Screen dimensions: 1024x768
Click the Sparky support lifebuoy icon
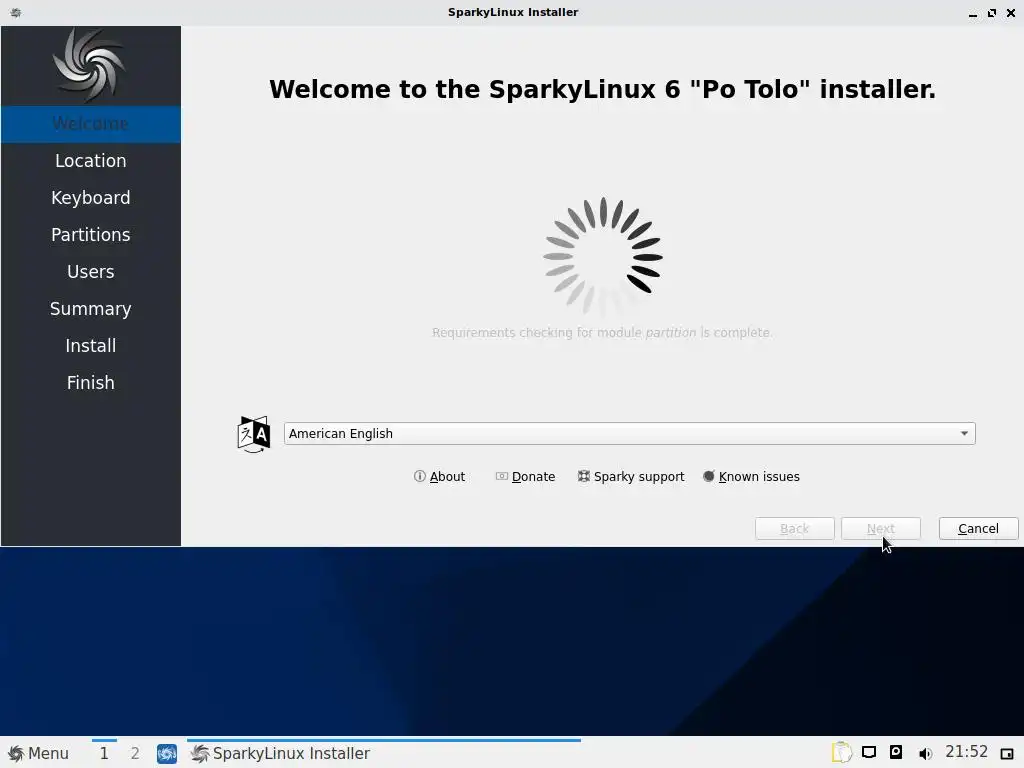[583, 476]
